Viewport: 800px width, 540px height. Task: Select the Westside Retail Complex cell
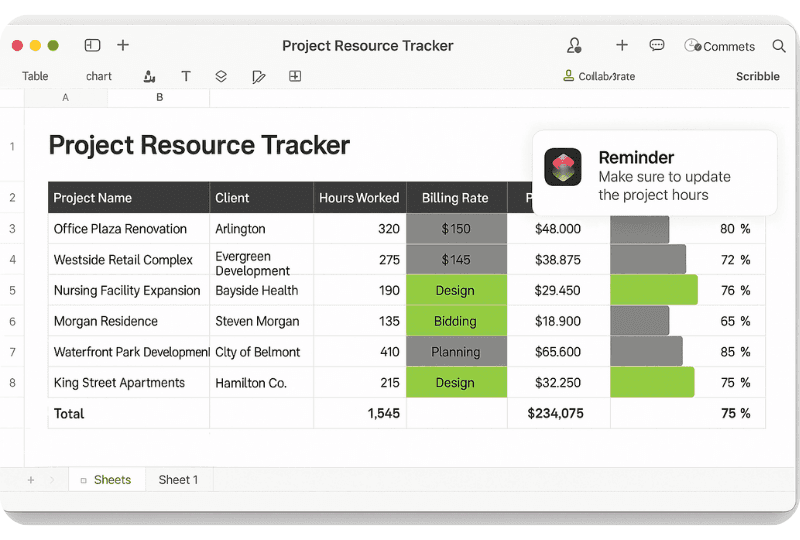pyautogui.click(x=129, y=259)
